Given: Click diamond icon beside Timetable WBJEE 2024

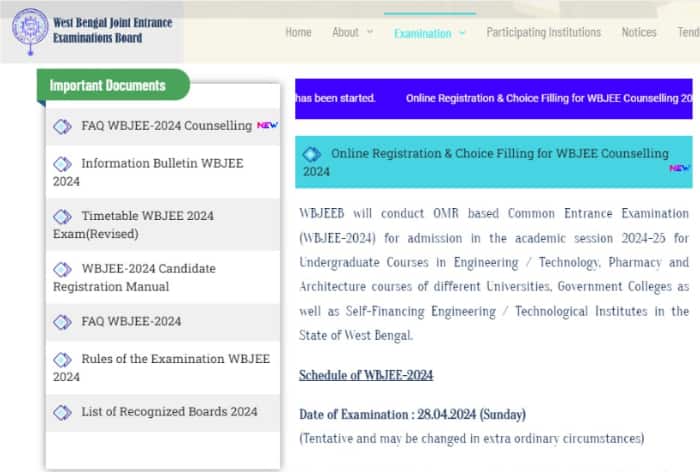Looking at the screenshot, I should point(63,216).
